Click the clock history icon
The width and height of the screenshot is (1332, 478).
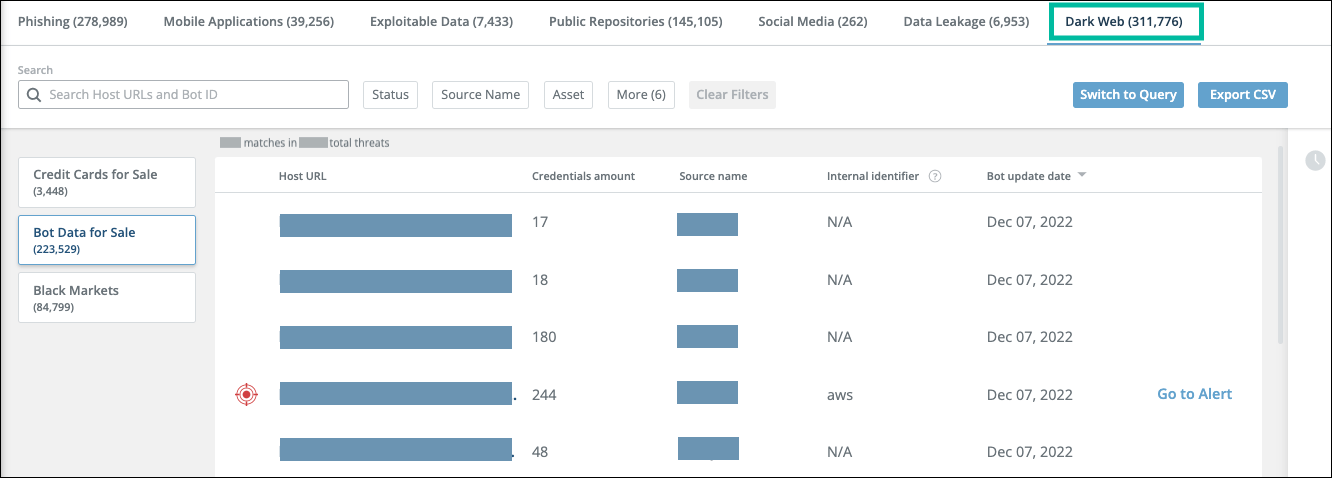pos(1315,160)
